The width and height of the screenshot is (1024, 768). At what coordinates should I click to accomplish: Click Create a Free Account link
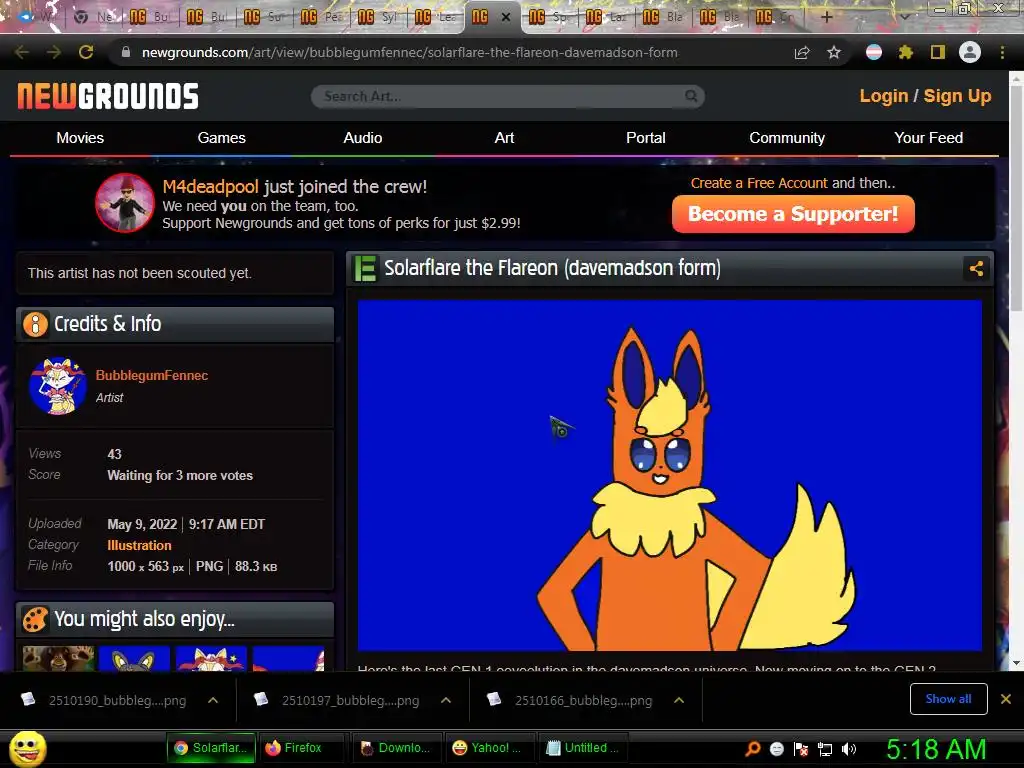tap(759, 184)
